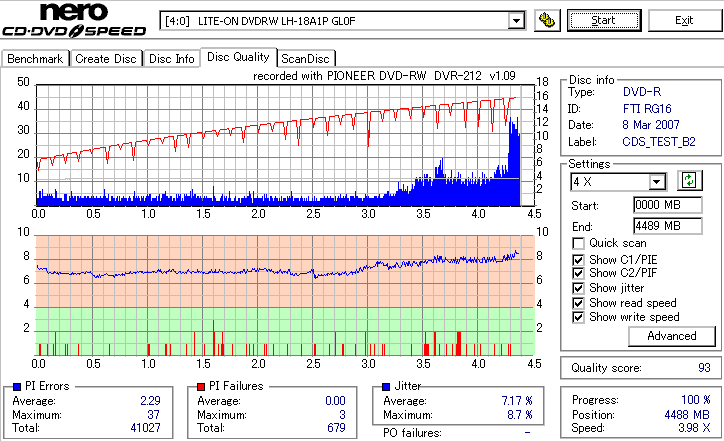Screen dimensions: 724x441
Task: Disable Show read speed checkbox
Action: point(578,303)
